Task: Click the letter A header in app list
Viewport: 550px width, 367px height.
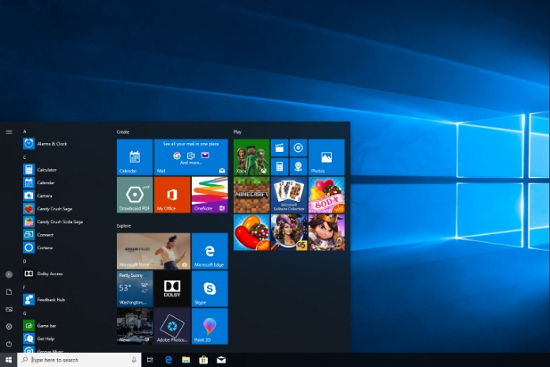Action: click(25, 131)
